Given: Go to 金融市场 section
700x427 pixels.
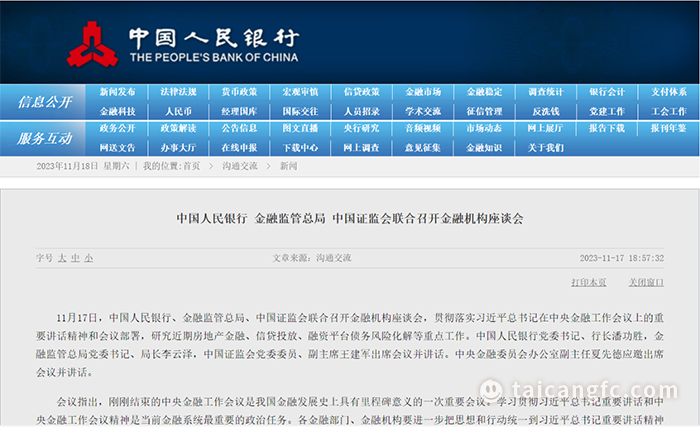Looking at the screenshot, I should pyautogui.click(x=423, y=92).
